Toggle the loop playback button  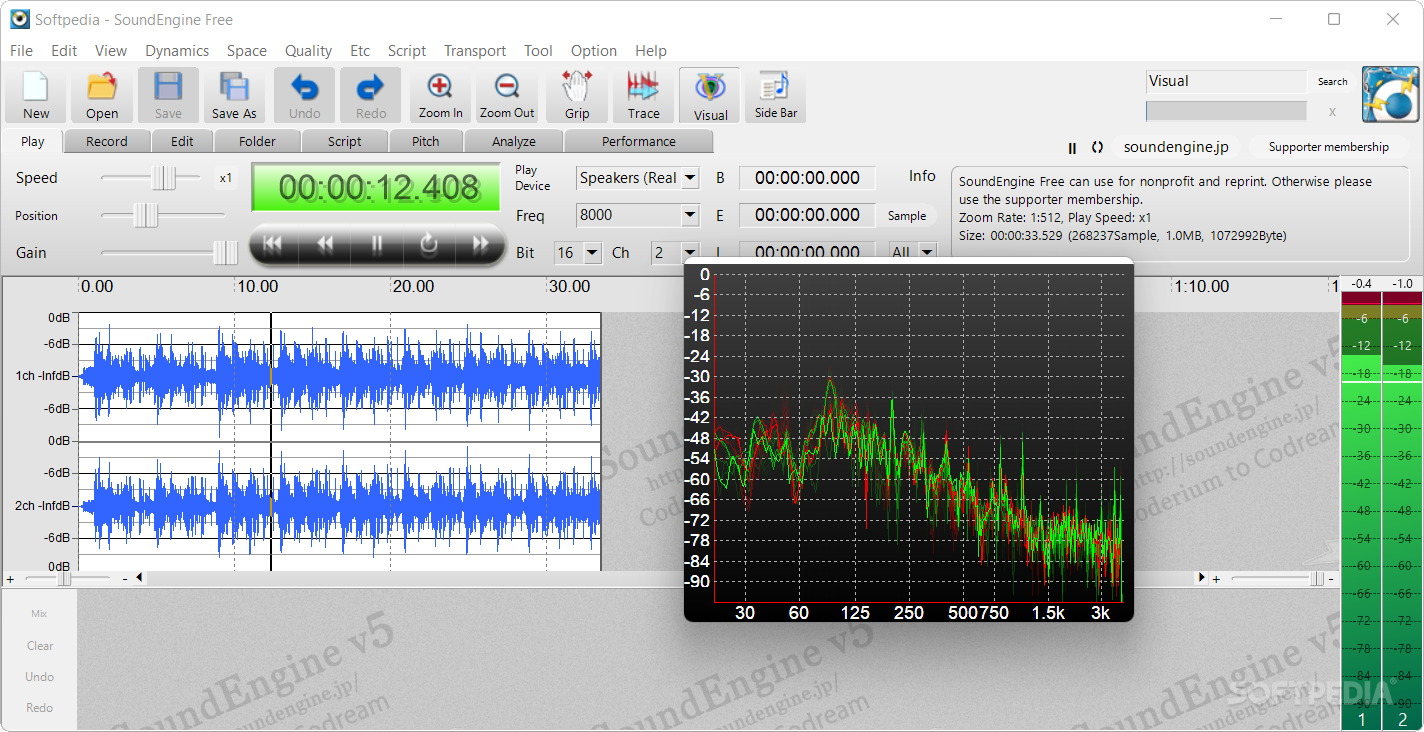429,243
